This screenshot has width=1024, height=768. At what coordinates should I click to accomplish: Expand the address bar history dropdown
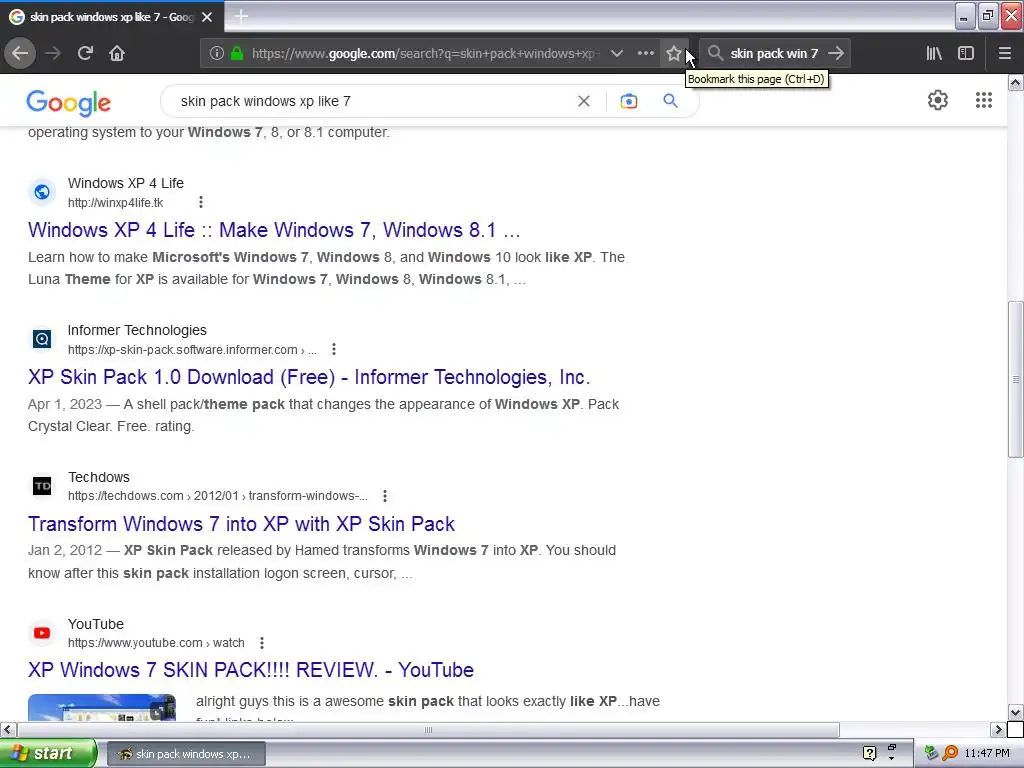(x=616, y=54)
